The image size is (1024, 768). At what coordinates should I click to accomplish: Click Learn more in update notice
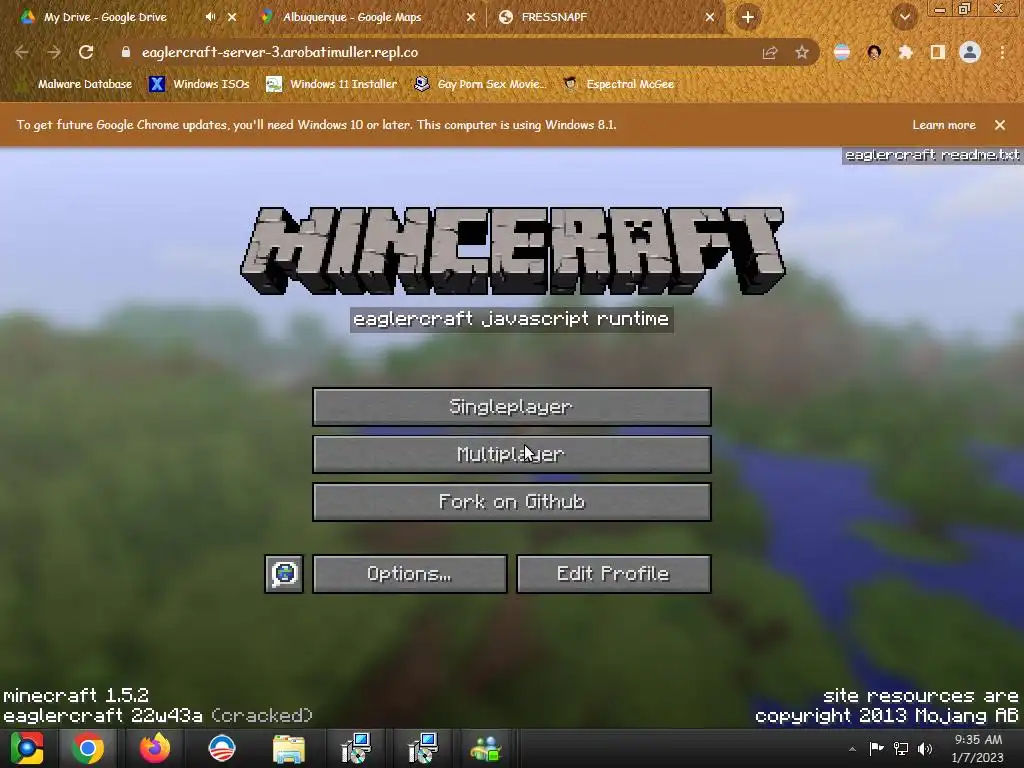(944, 125)
